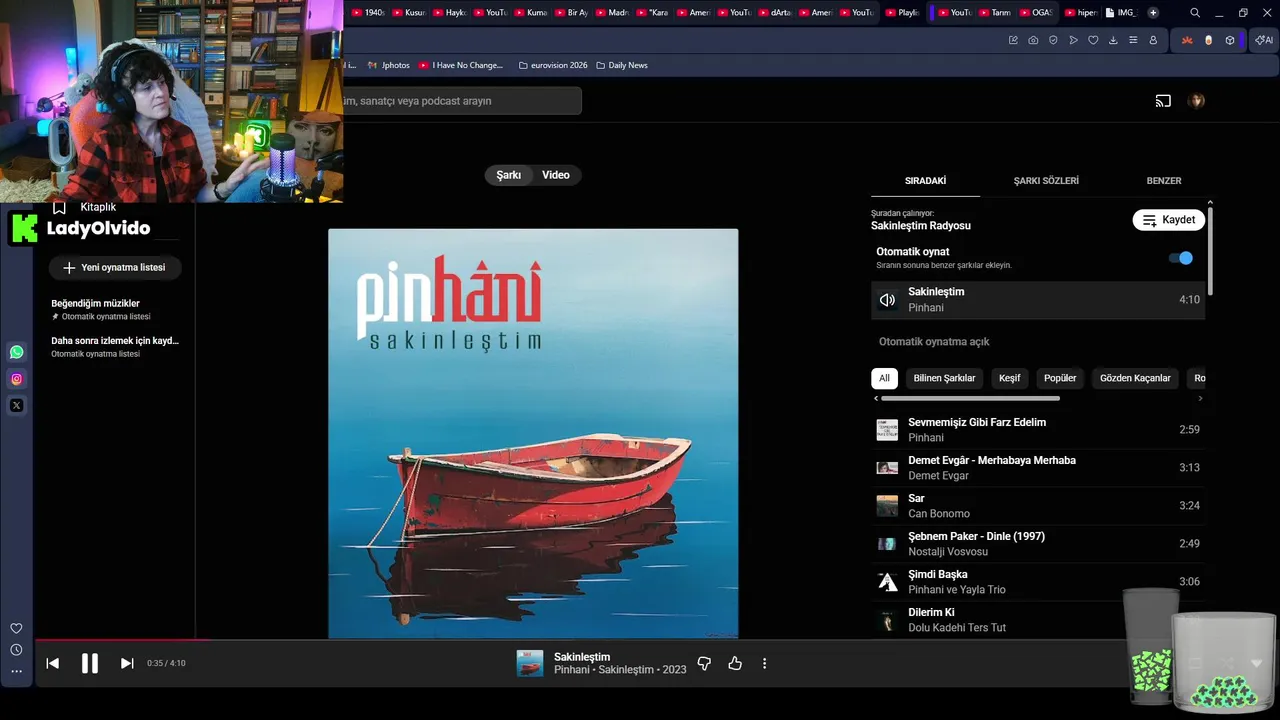Skip to the next track
The image size is (1280, 720).
(127, 663)
